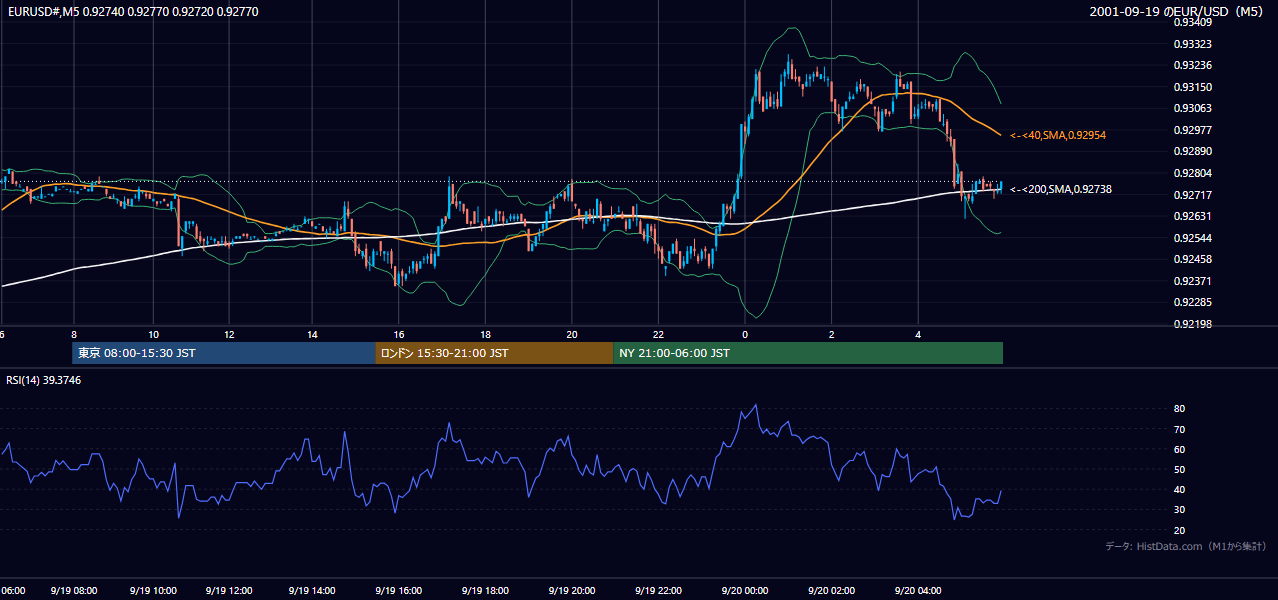Click hour label 2 under price chart
The image size is (1278, 600).
(831, 334)
